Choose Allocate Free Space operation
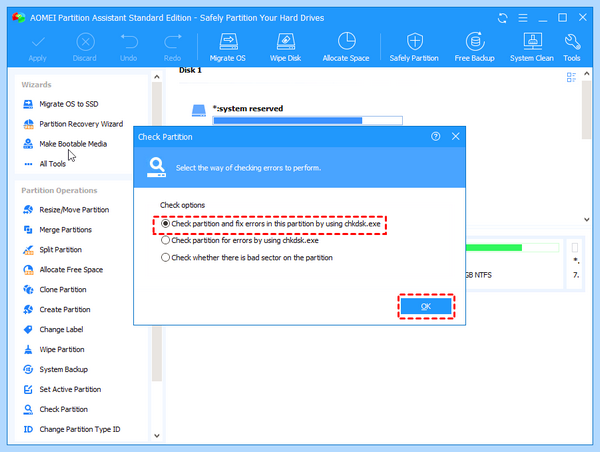 coord(71,269)
